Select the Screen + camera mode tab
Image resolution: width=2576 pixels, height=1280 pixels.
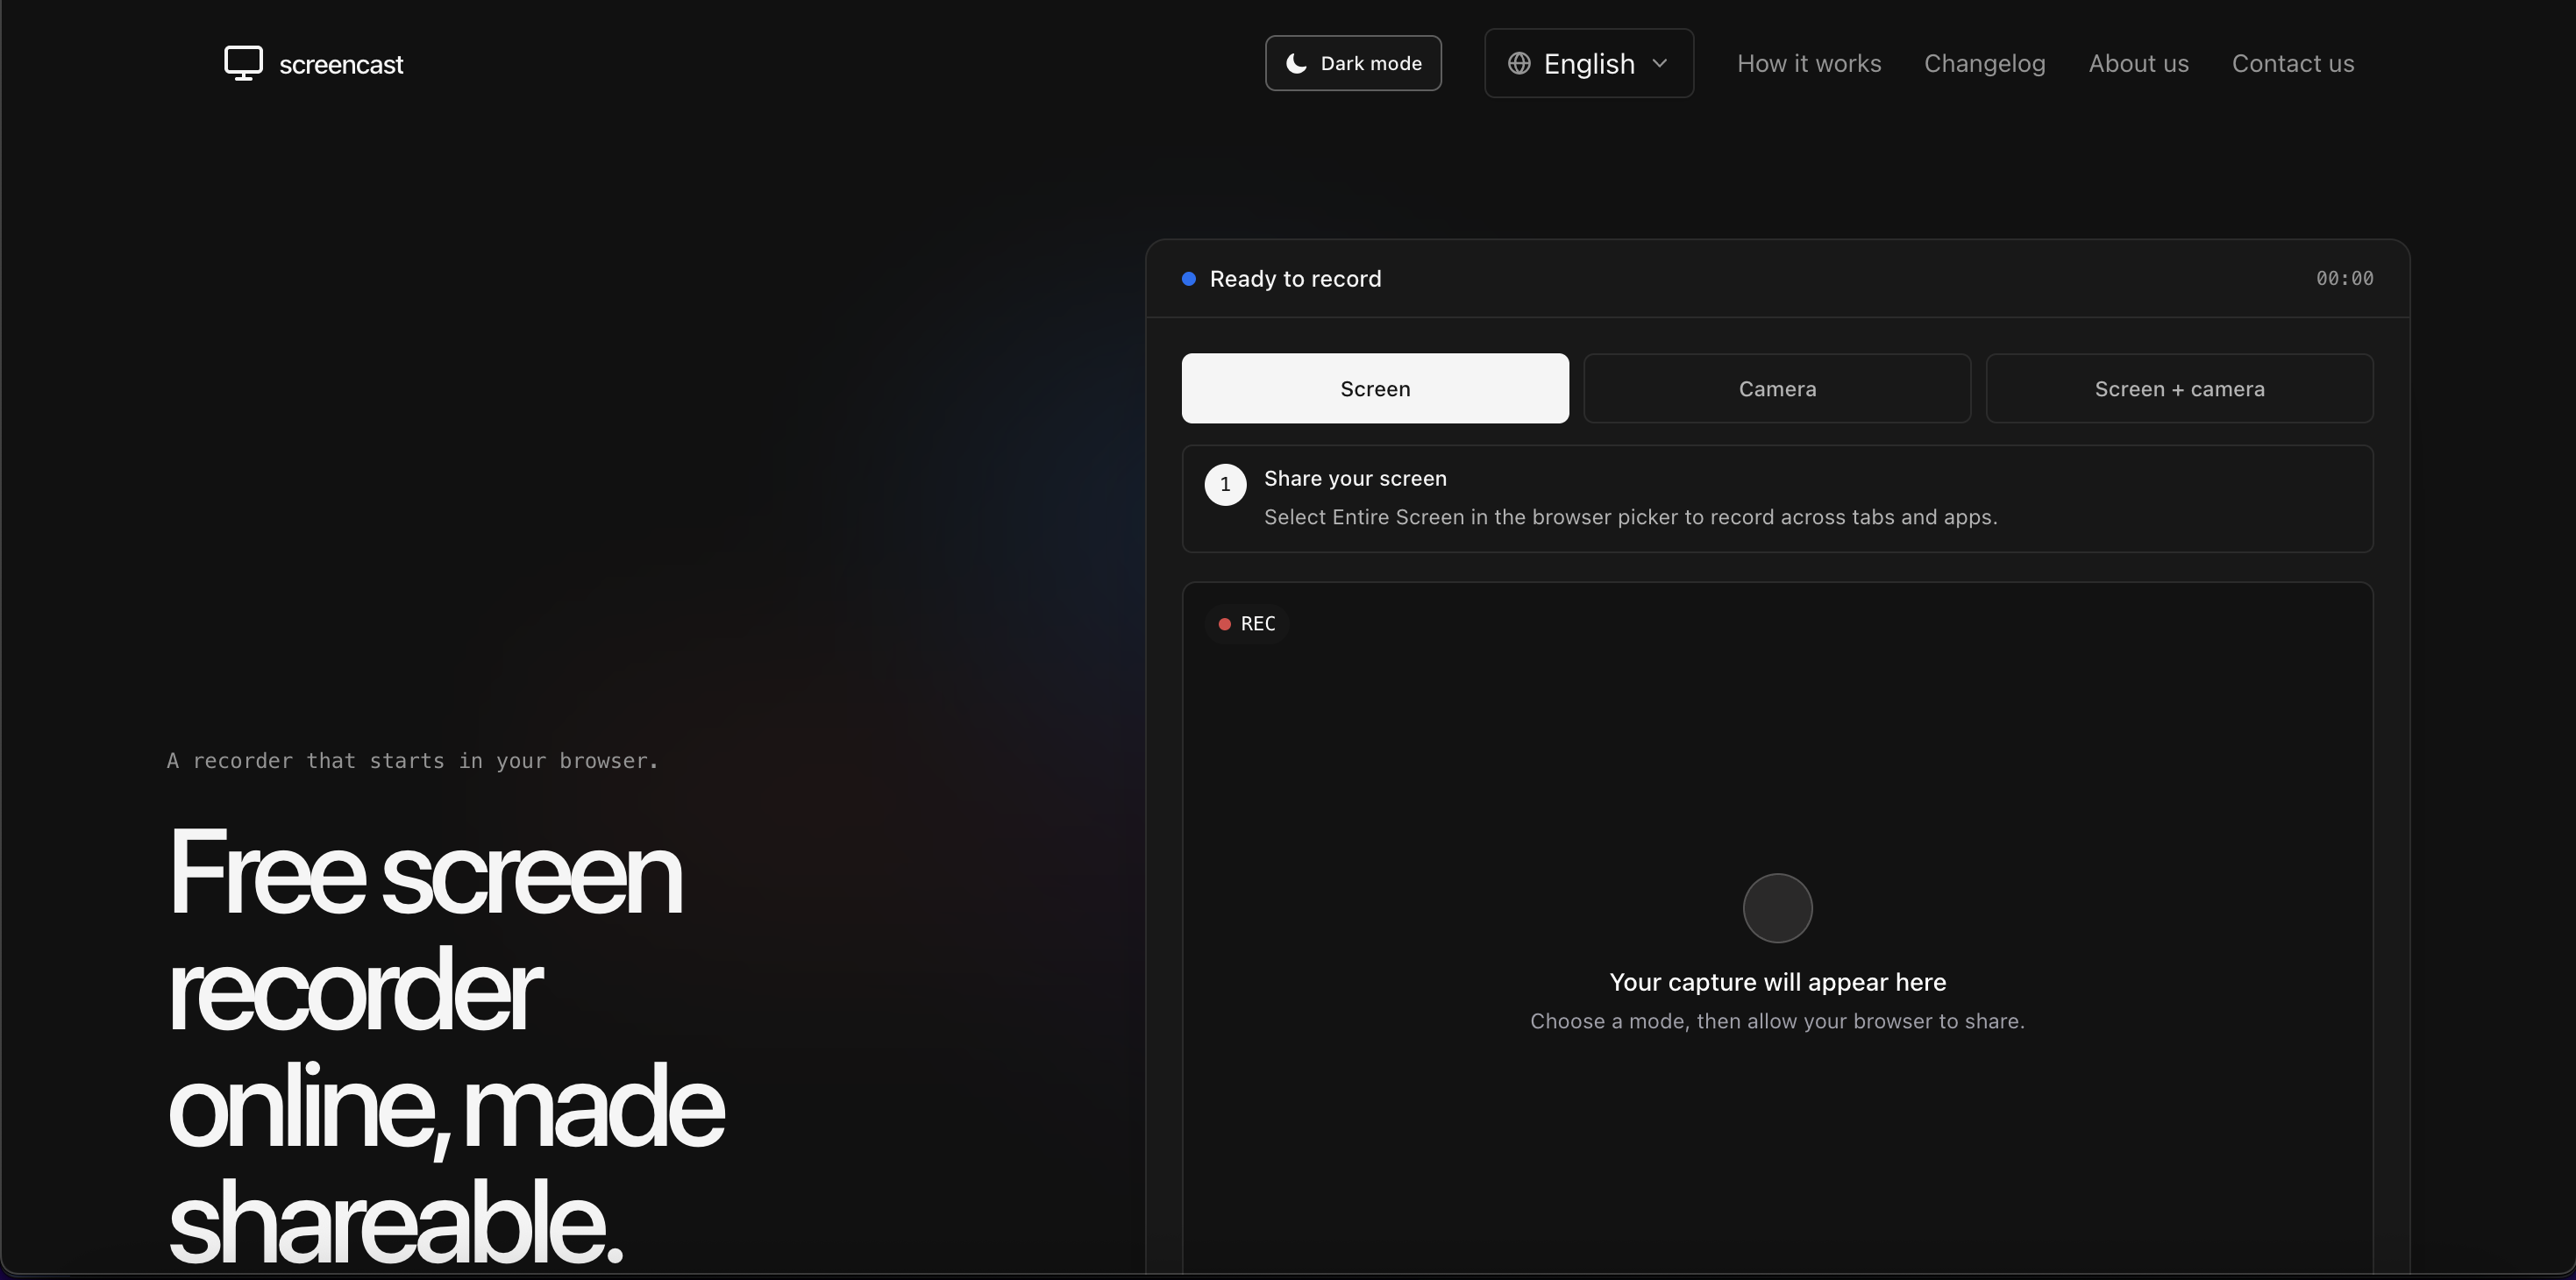click(2179, 388)
